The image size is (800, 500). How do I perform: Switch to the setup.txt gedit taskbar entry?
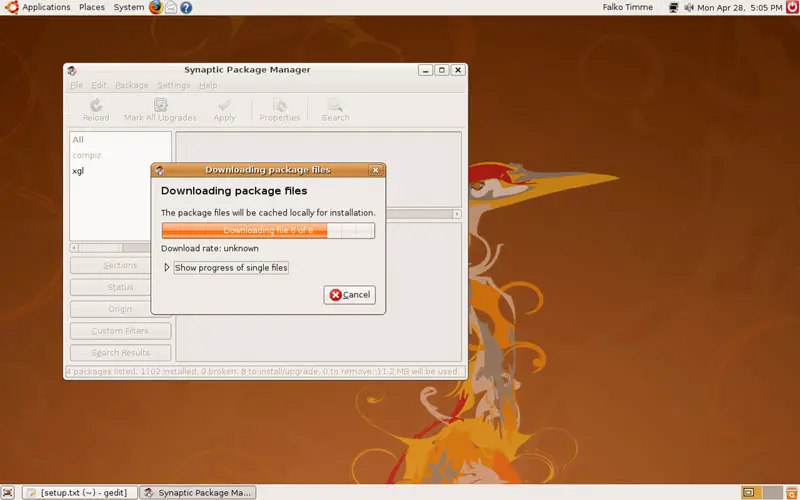pyautogui.click(x=80, y=492)
